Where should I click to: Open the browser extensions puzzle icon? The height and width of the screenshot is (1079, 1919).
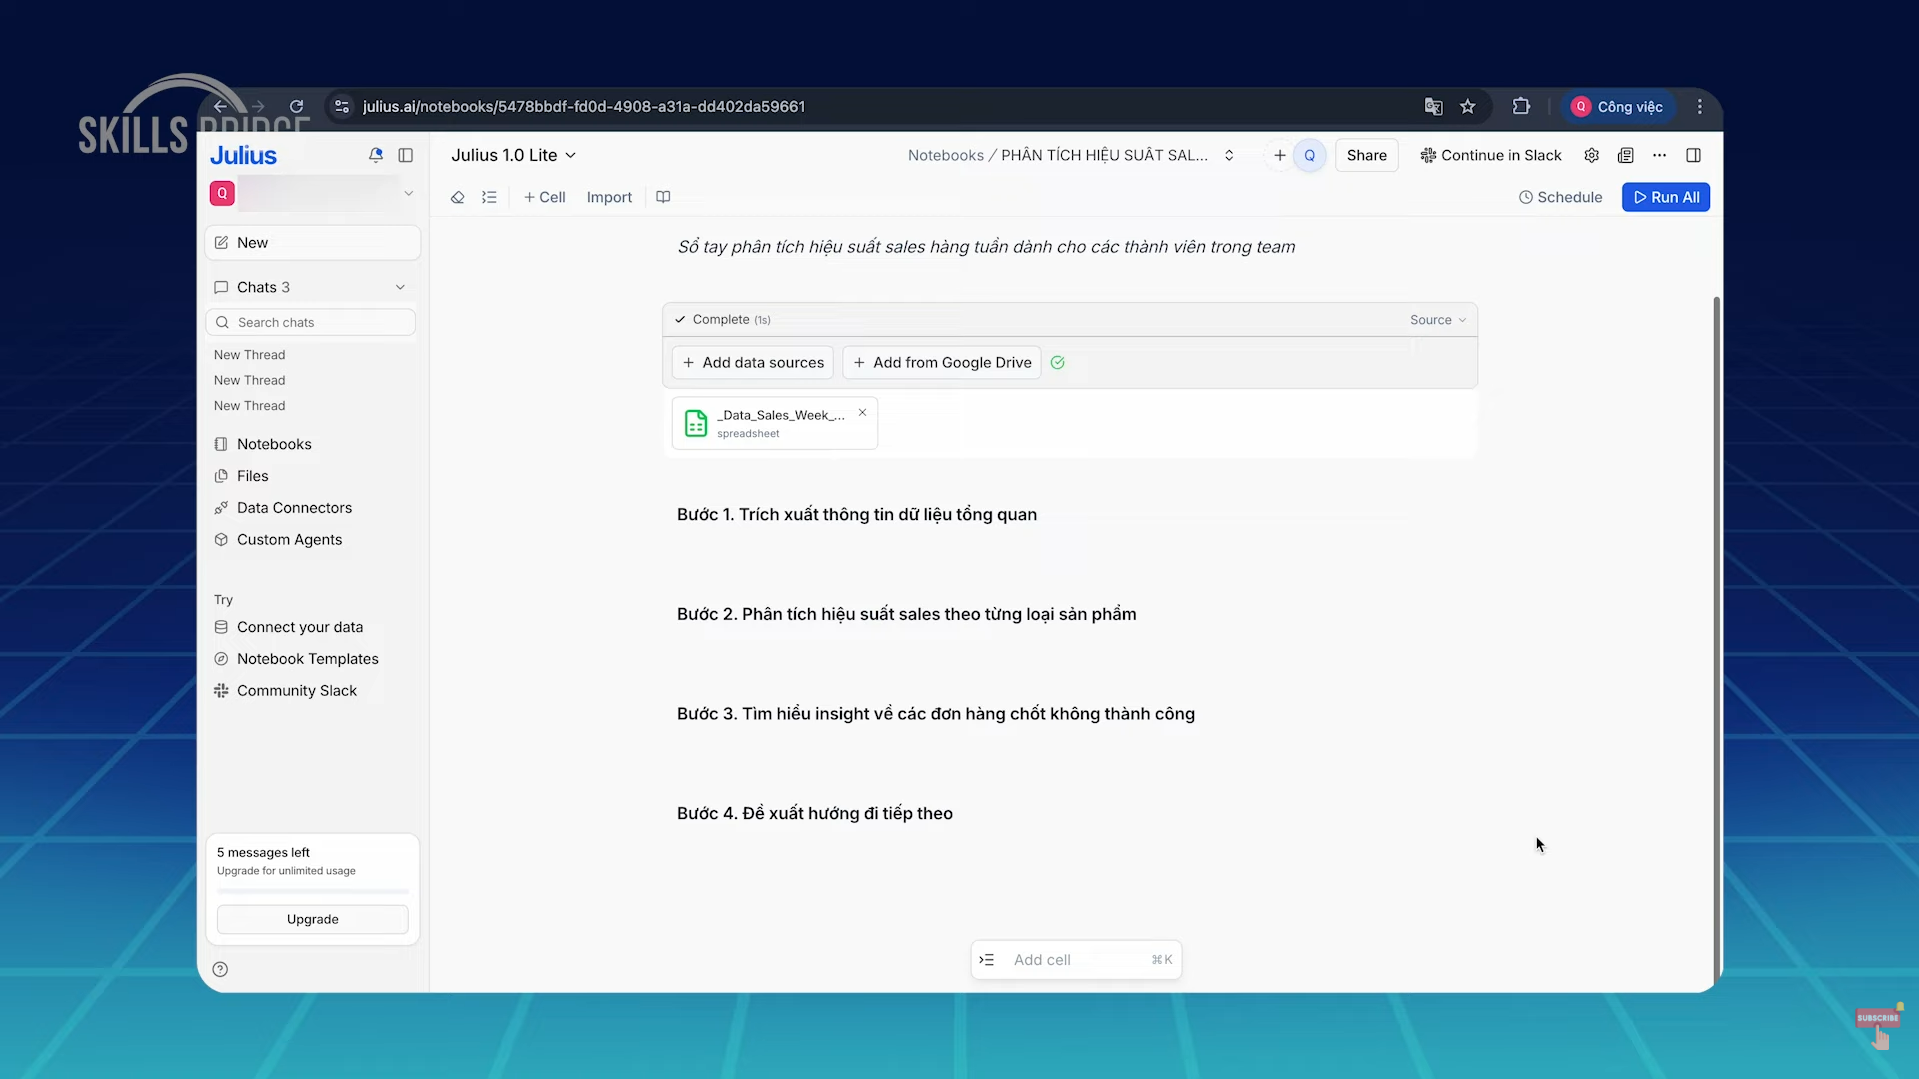pos(1521,107)
